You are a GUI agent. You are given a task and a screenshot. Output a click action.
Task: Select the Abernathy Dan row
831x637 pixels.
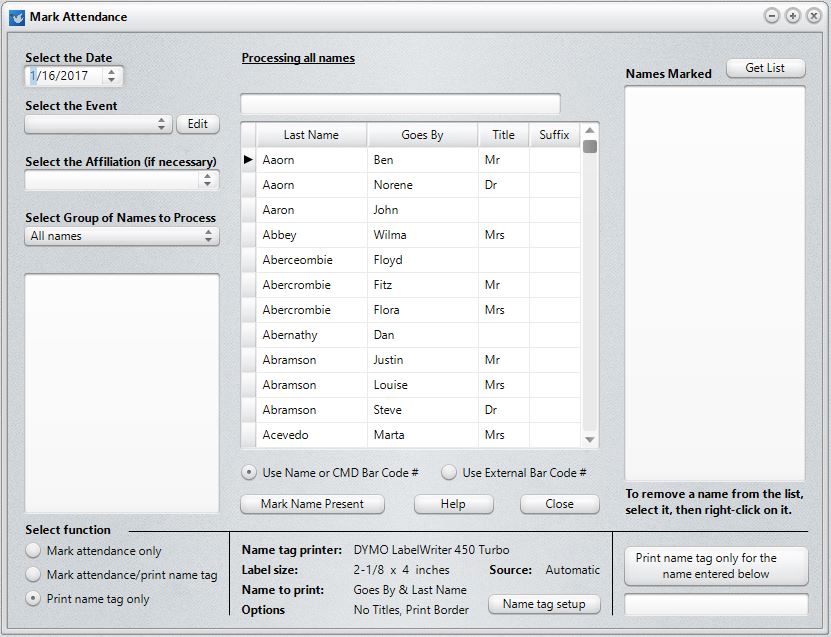tap(411, 335)
